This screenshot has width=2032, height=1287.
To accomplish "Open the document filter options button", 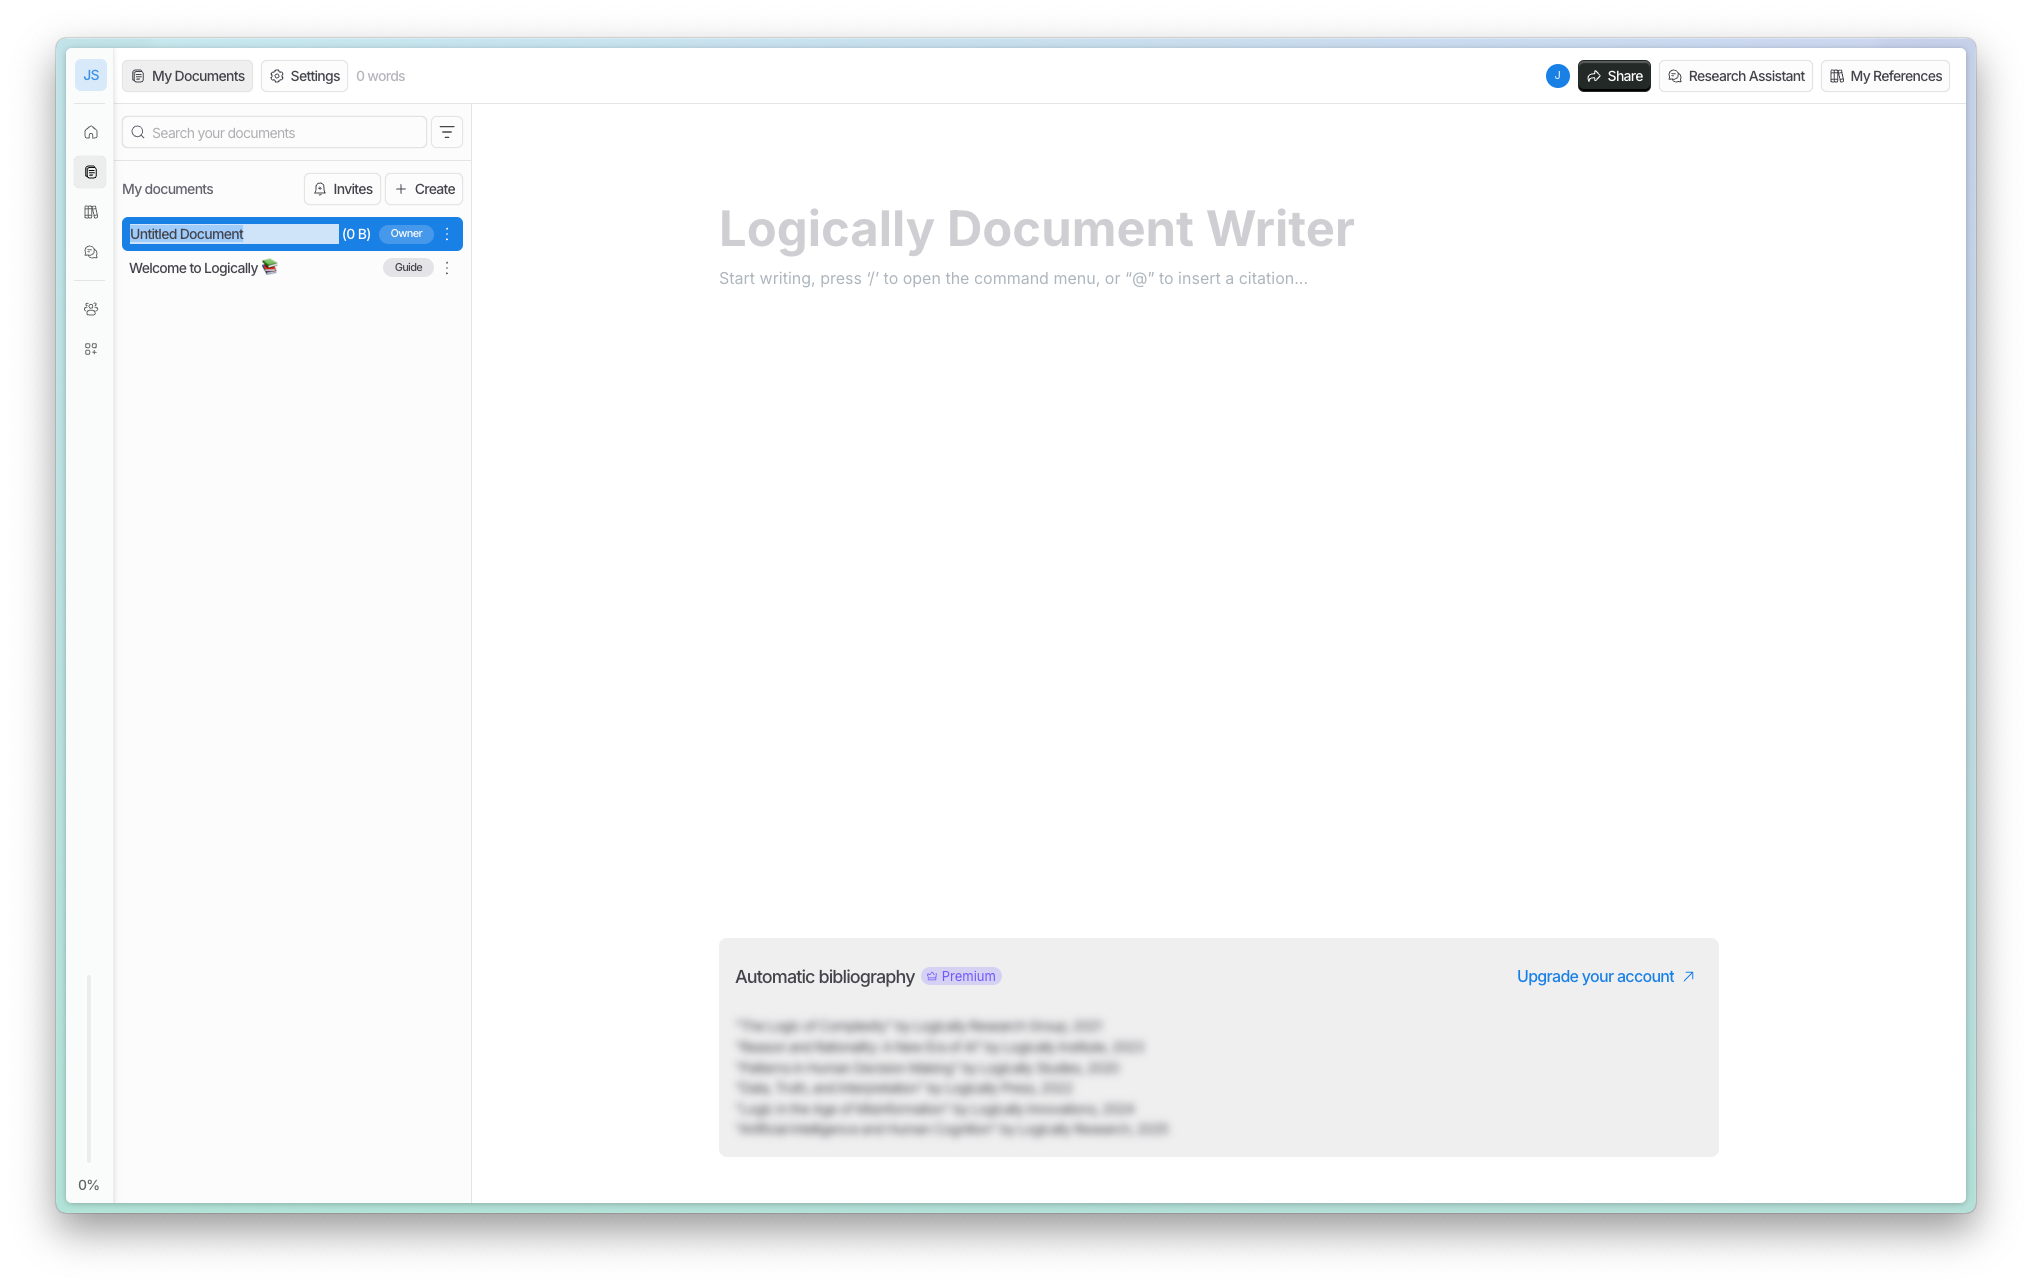I will [x=447, y=132].
